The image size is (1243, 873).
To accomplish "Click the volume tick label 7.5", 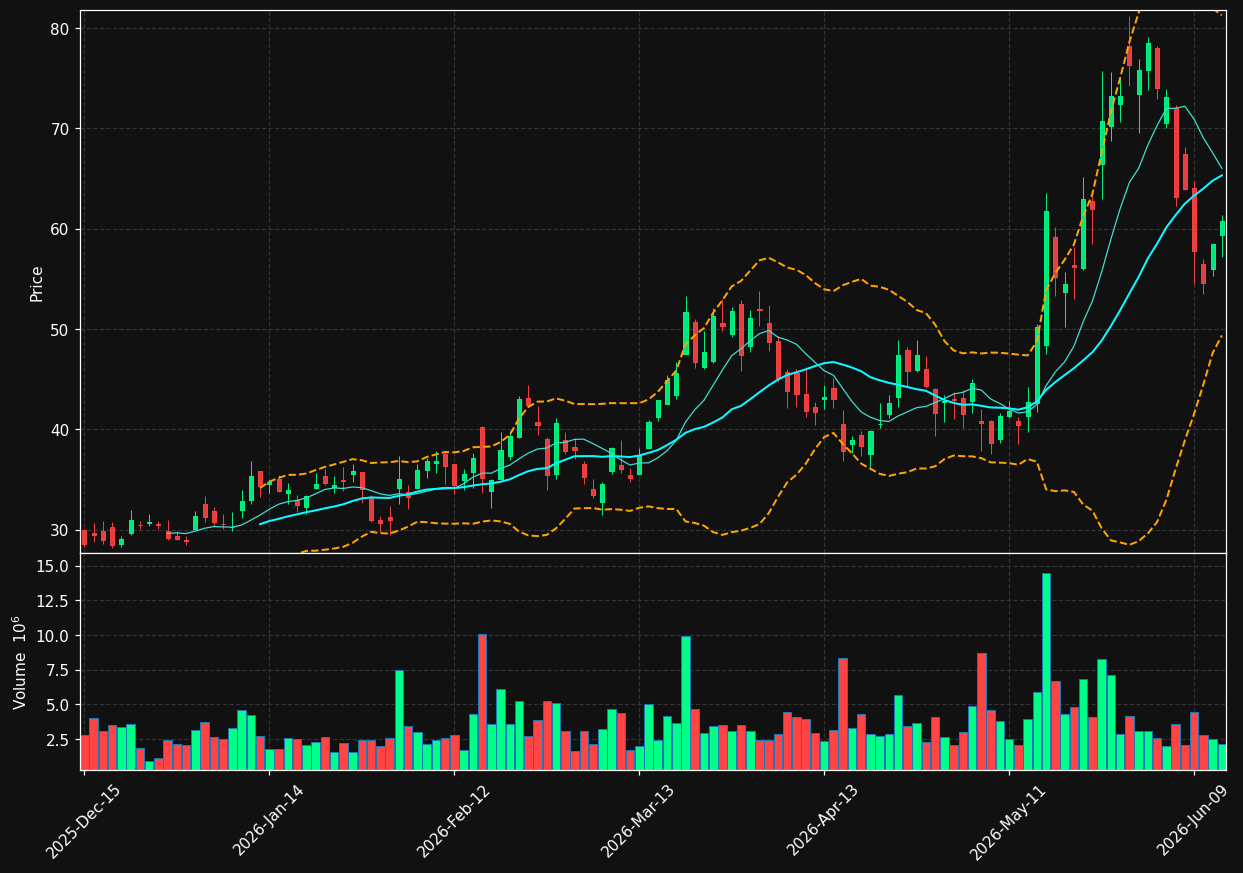I will (59, 671).
